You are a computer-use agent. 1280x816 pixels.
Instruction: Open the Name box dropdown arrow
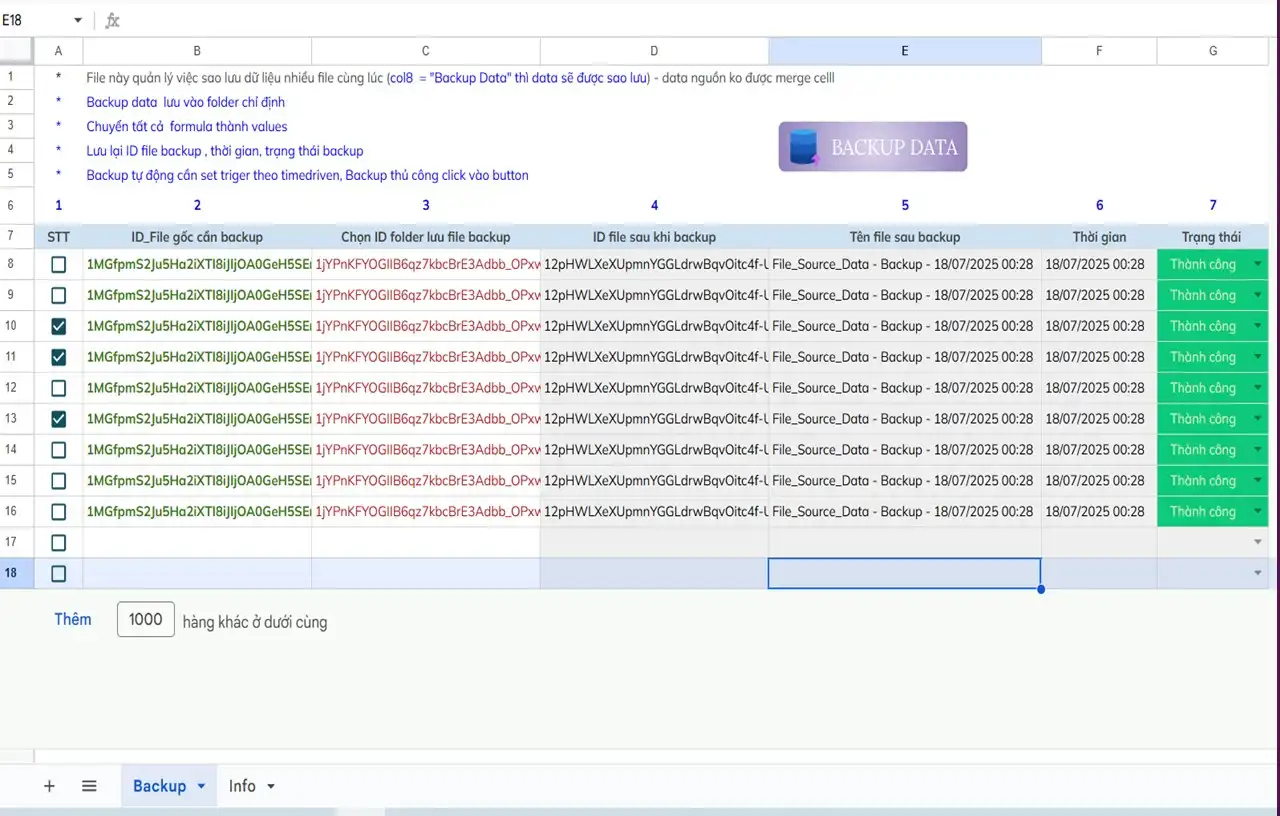tap(78, 20)
